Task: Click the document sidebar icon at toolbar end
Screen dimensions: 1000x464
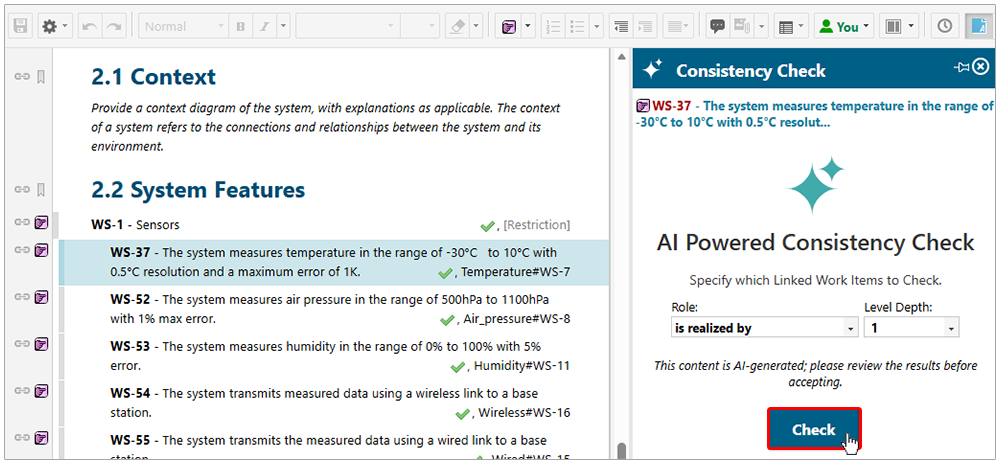Action: [976, 27]
